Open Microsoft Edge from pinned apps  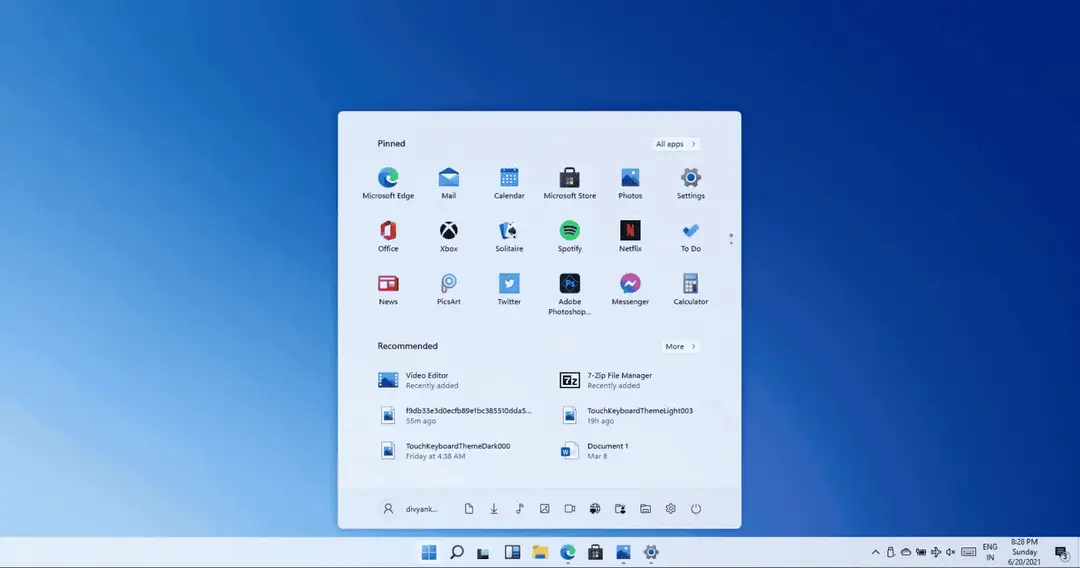tap(388, 183)
